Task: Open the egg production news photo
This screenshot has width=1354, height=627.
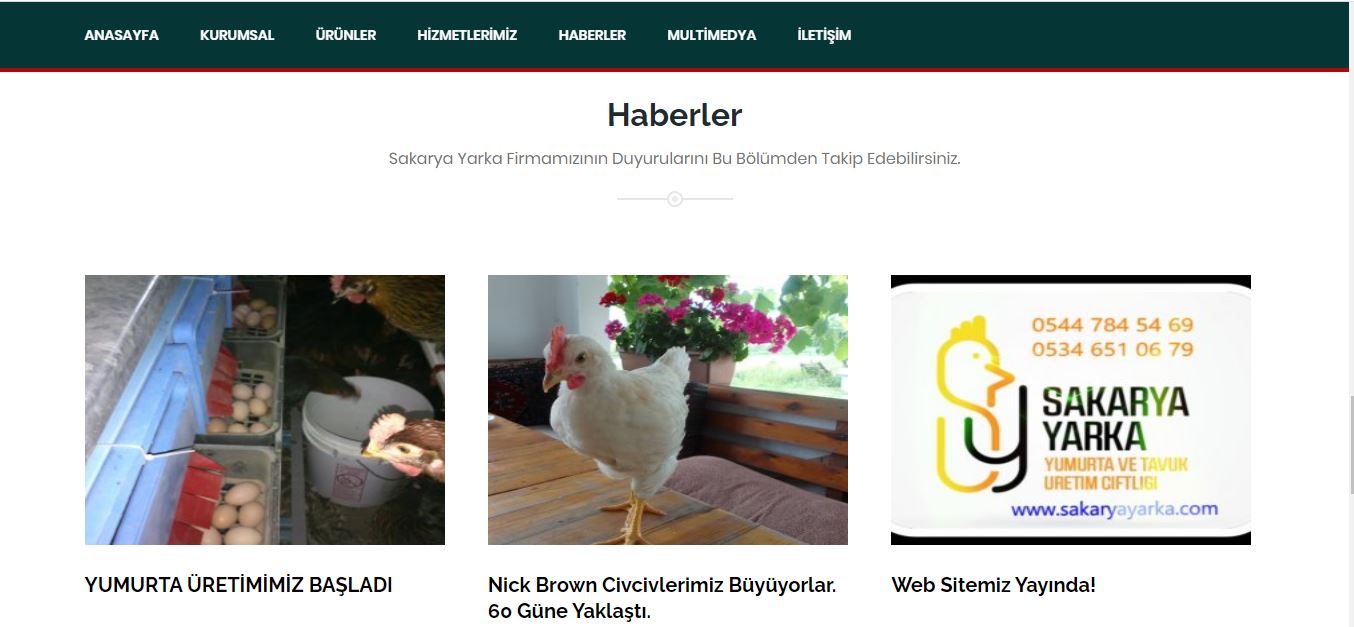Action: (265, 410)
